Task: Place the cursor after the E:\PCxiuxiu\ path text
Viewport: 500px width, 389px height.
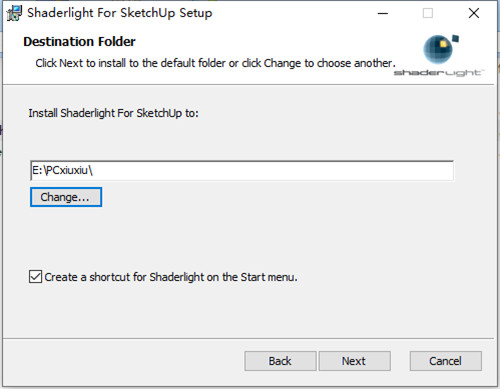Action: point(93,170)
